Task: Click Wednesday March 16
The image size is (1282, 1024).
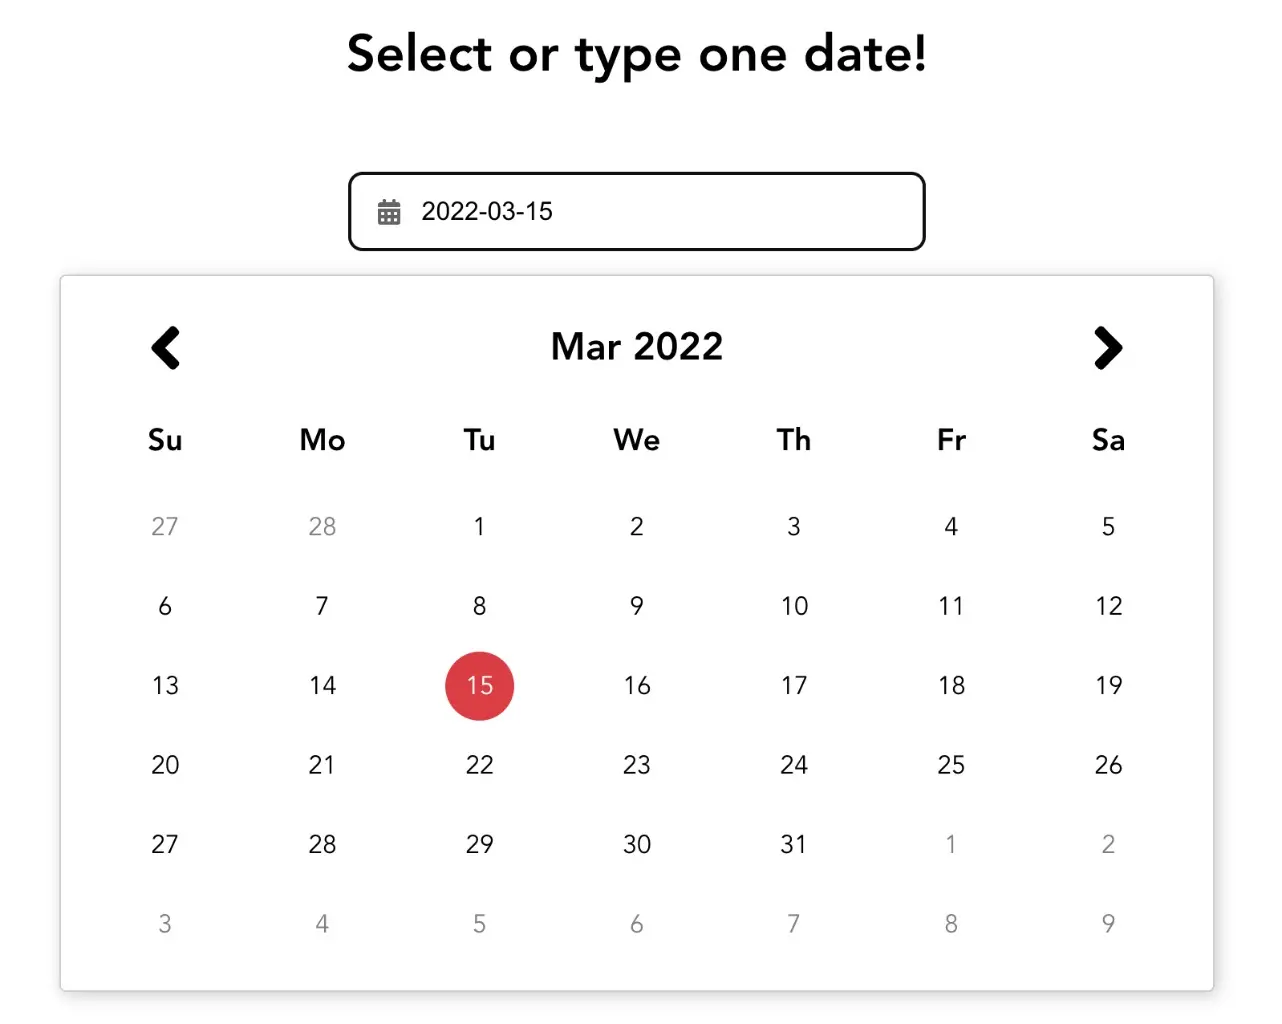Action: (x=637, y=686)
